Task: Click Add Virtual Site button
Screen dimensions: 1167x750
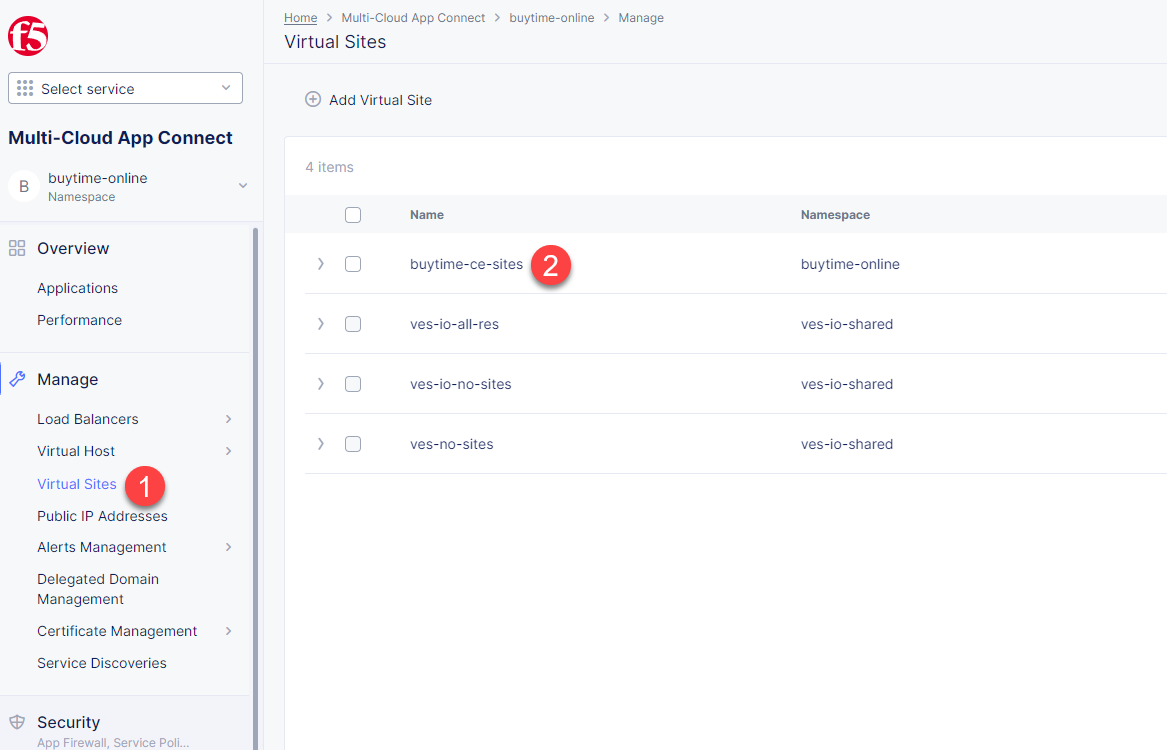Action: coord(368,100)
